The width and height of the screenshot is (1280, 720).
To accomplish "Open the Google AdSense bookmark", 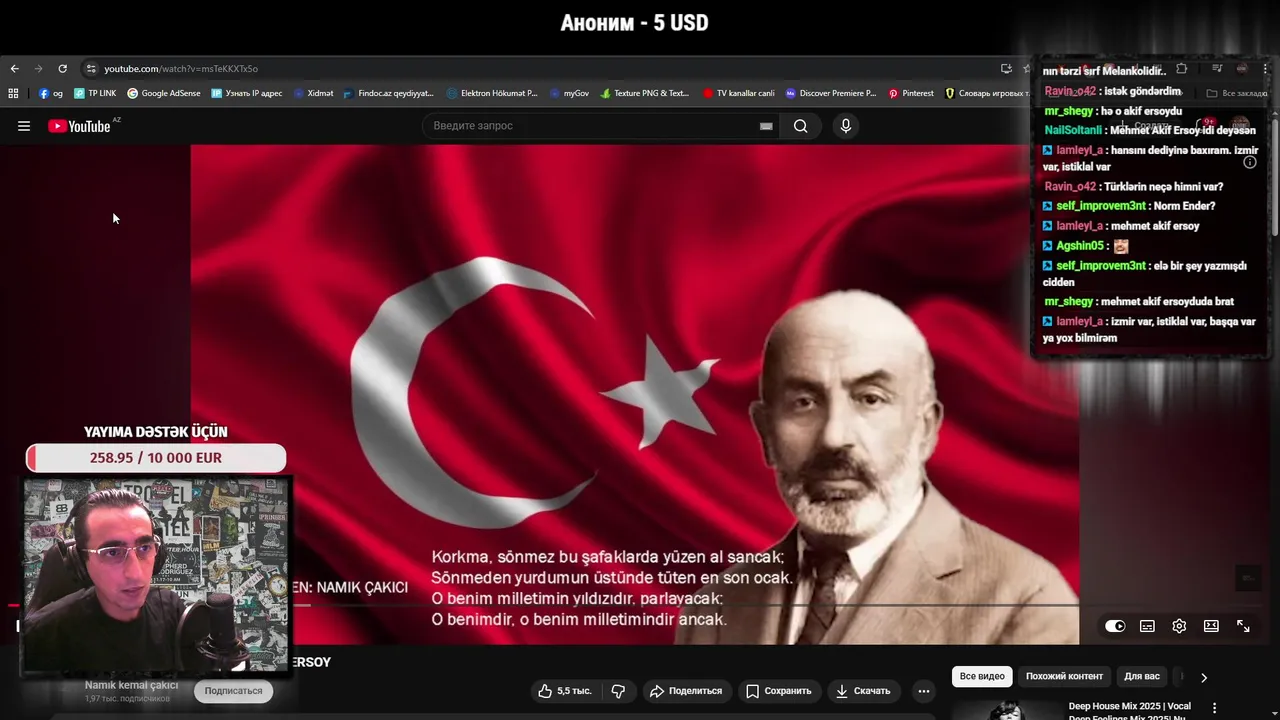I will pos(164,93).
